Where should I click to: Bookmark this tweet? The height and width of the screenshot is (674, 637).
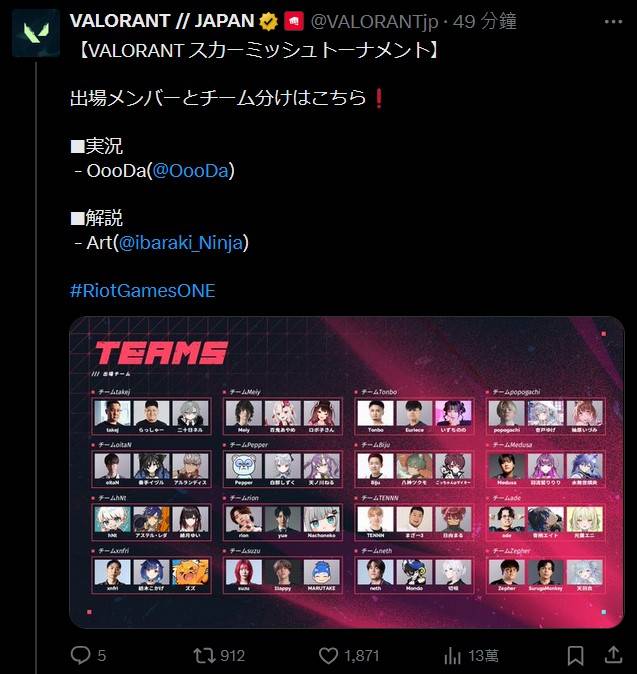click(576, 656)
